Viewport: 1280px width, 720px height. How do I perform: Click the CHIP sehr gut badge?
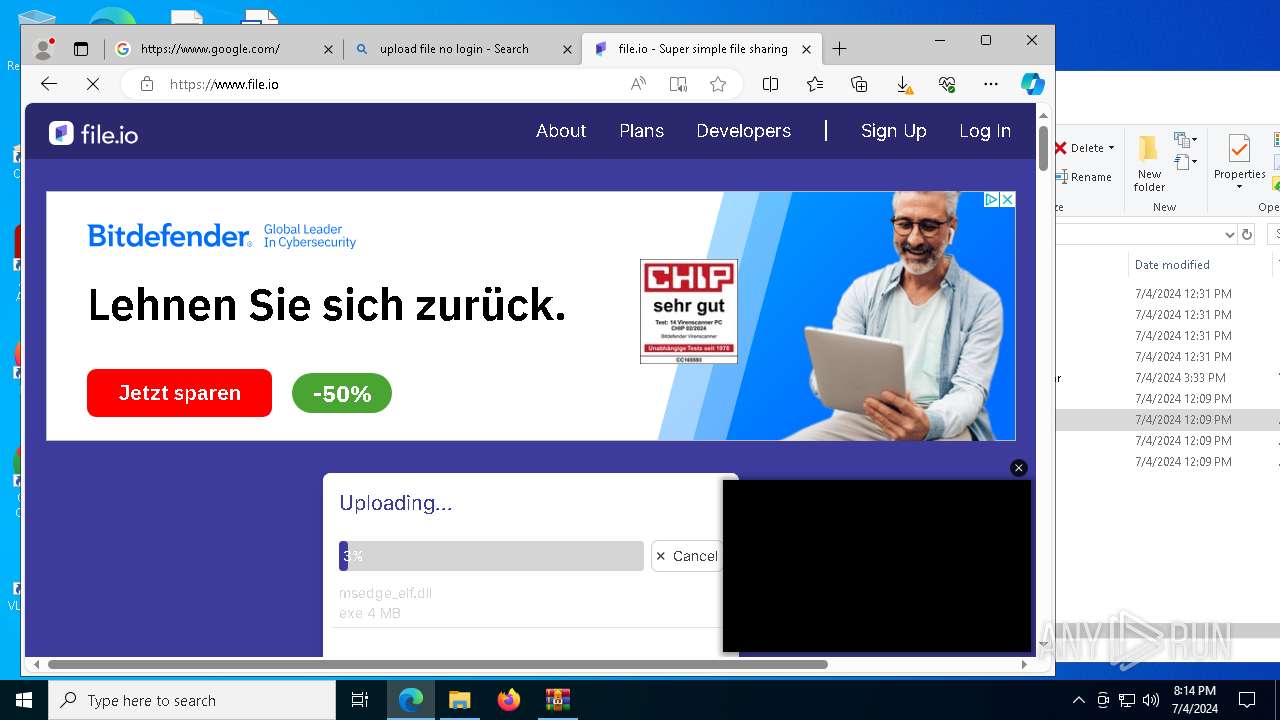click(x=689, y=311)
